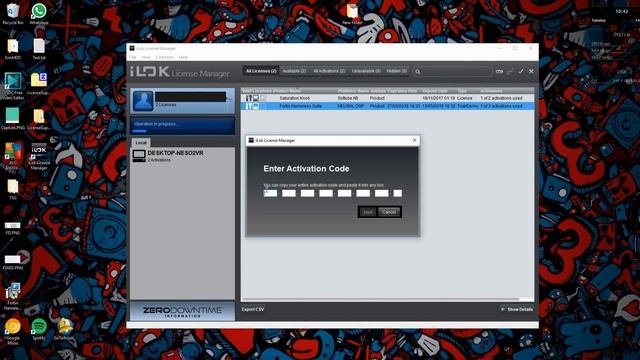Close the Enter Activation Code dialog
This screenshot has height=360, width=640.
coord(415,140)
